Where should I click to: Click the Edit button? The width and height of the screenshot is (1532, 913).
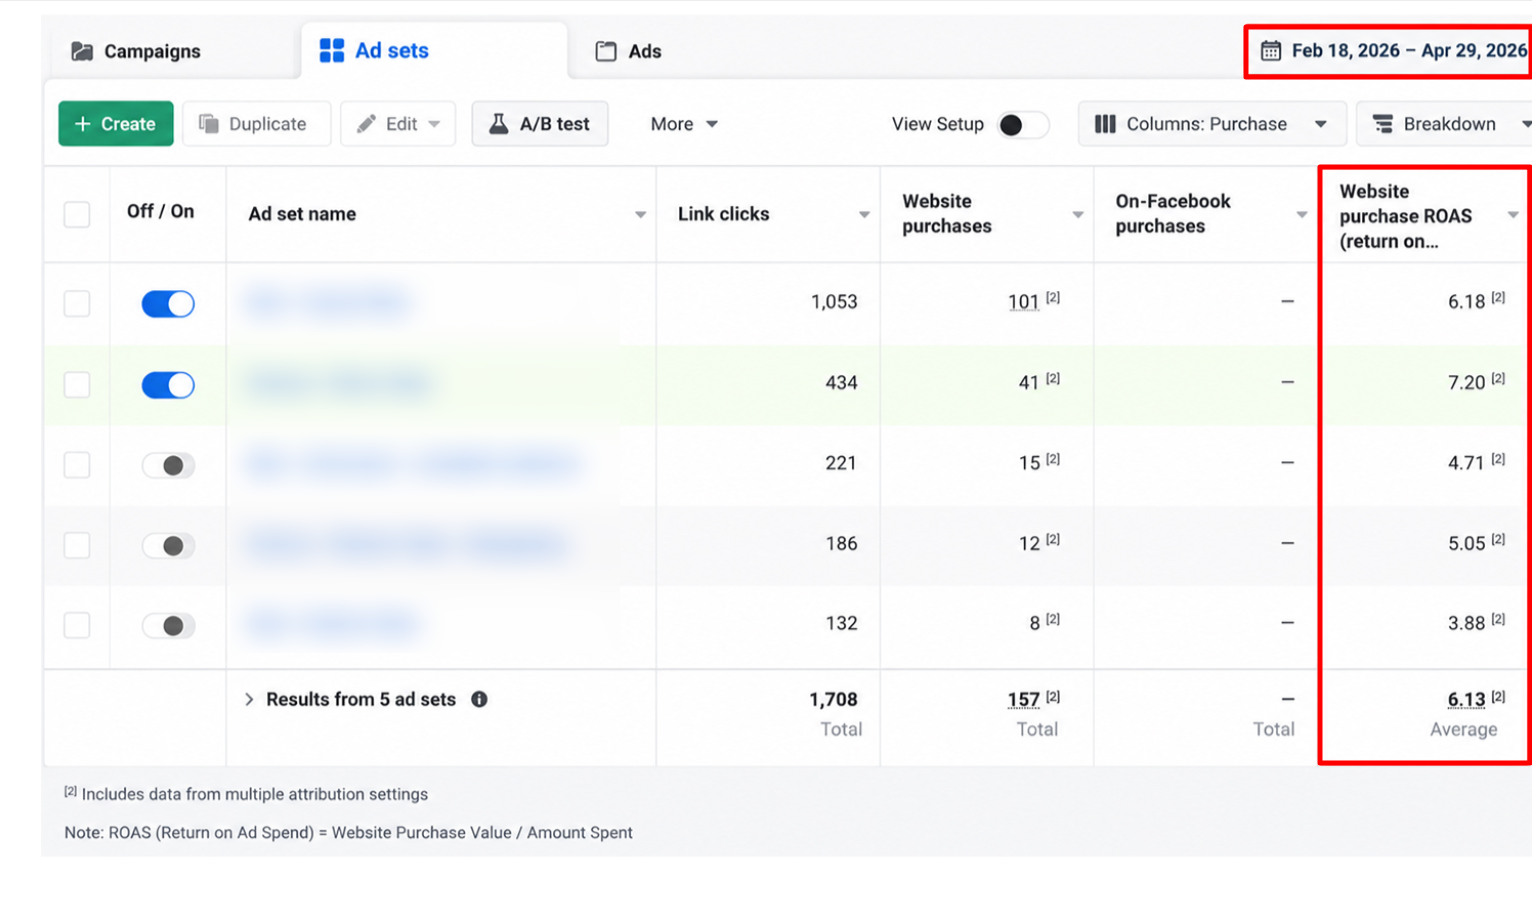398,124
